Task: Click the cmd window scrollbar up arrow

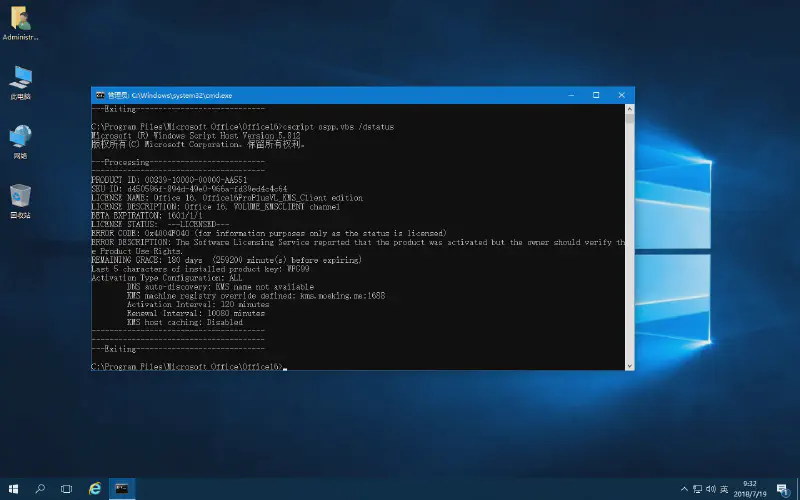Action: point(628,109)
